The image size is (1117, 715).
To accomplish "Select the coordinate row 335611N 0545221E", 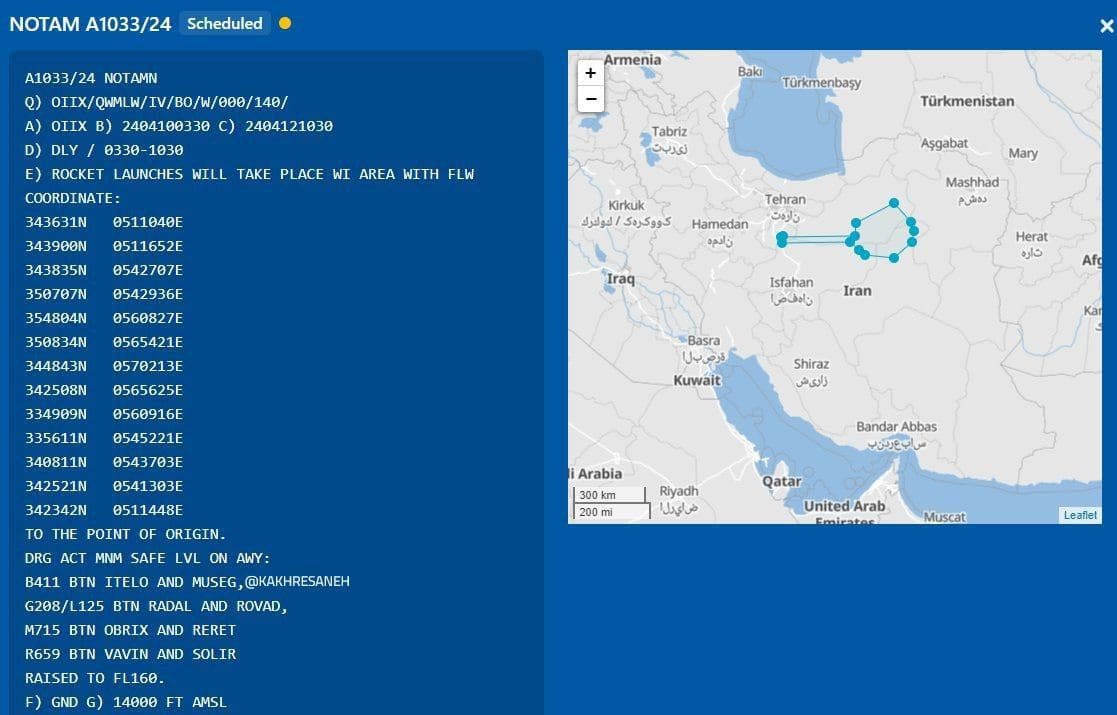I will 104,438.
